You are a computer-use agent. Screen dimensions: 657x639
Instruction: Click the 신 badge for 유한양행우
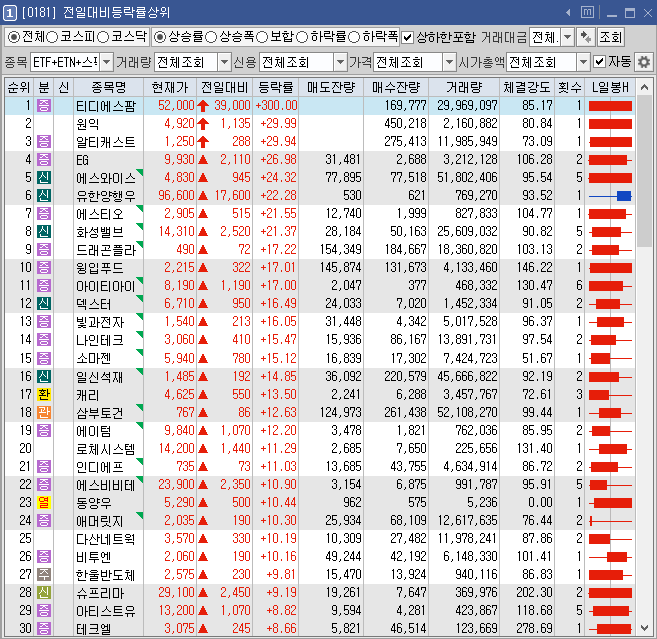click(x=44, y=195)
